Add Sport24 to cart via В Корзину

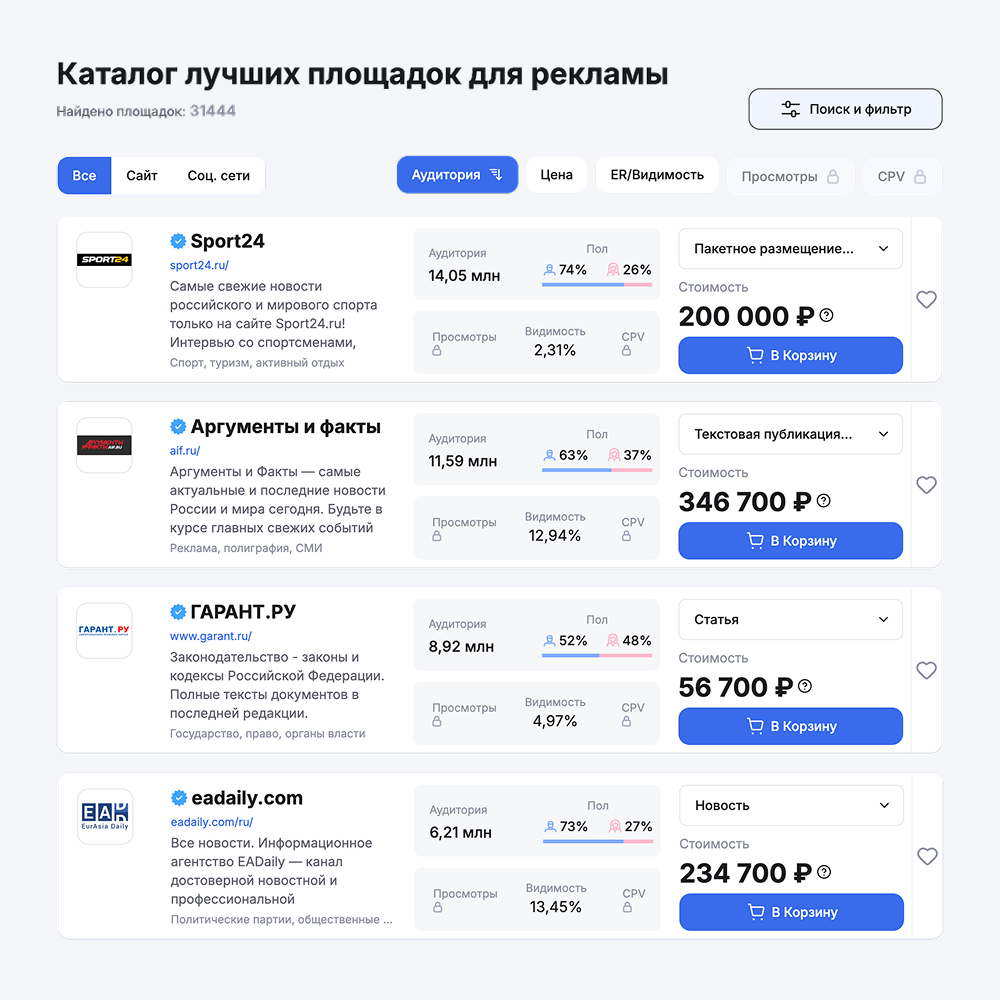790,355
